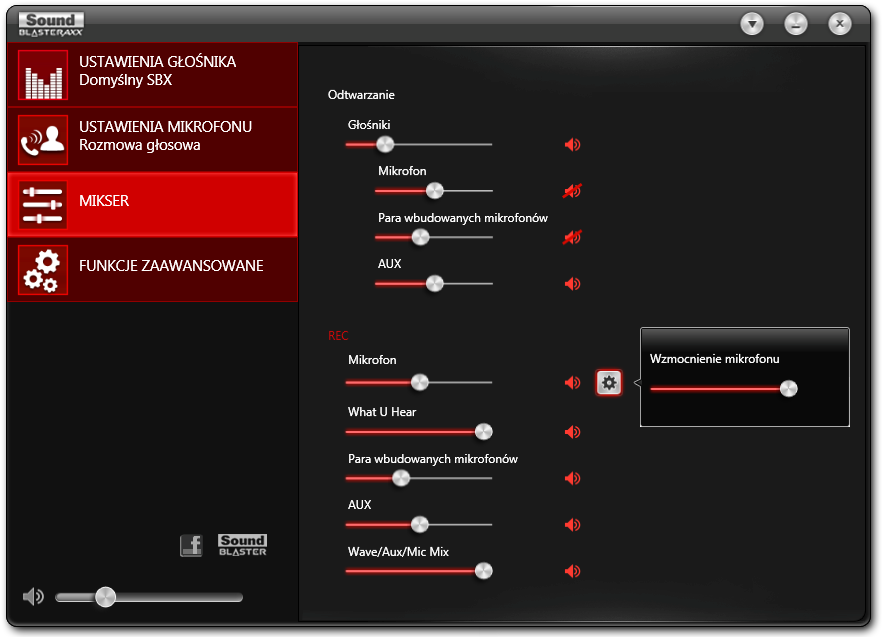
Task: Click the Wave/Aux/Mic Mix slider knob
Action: 484,571
